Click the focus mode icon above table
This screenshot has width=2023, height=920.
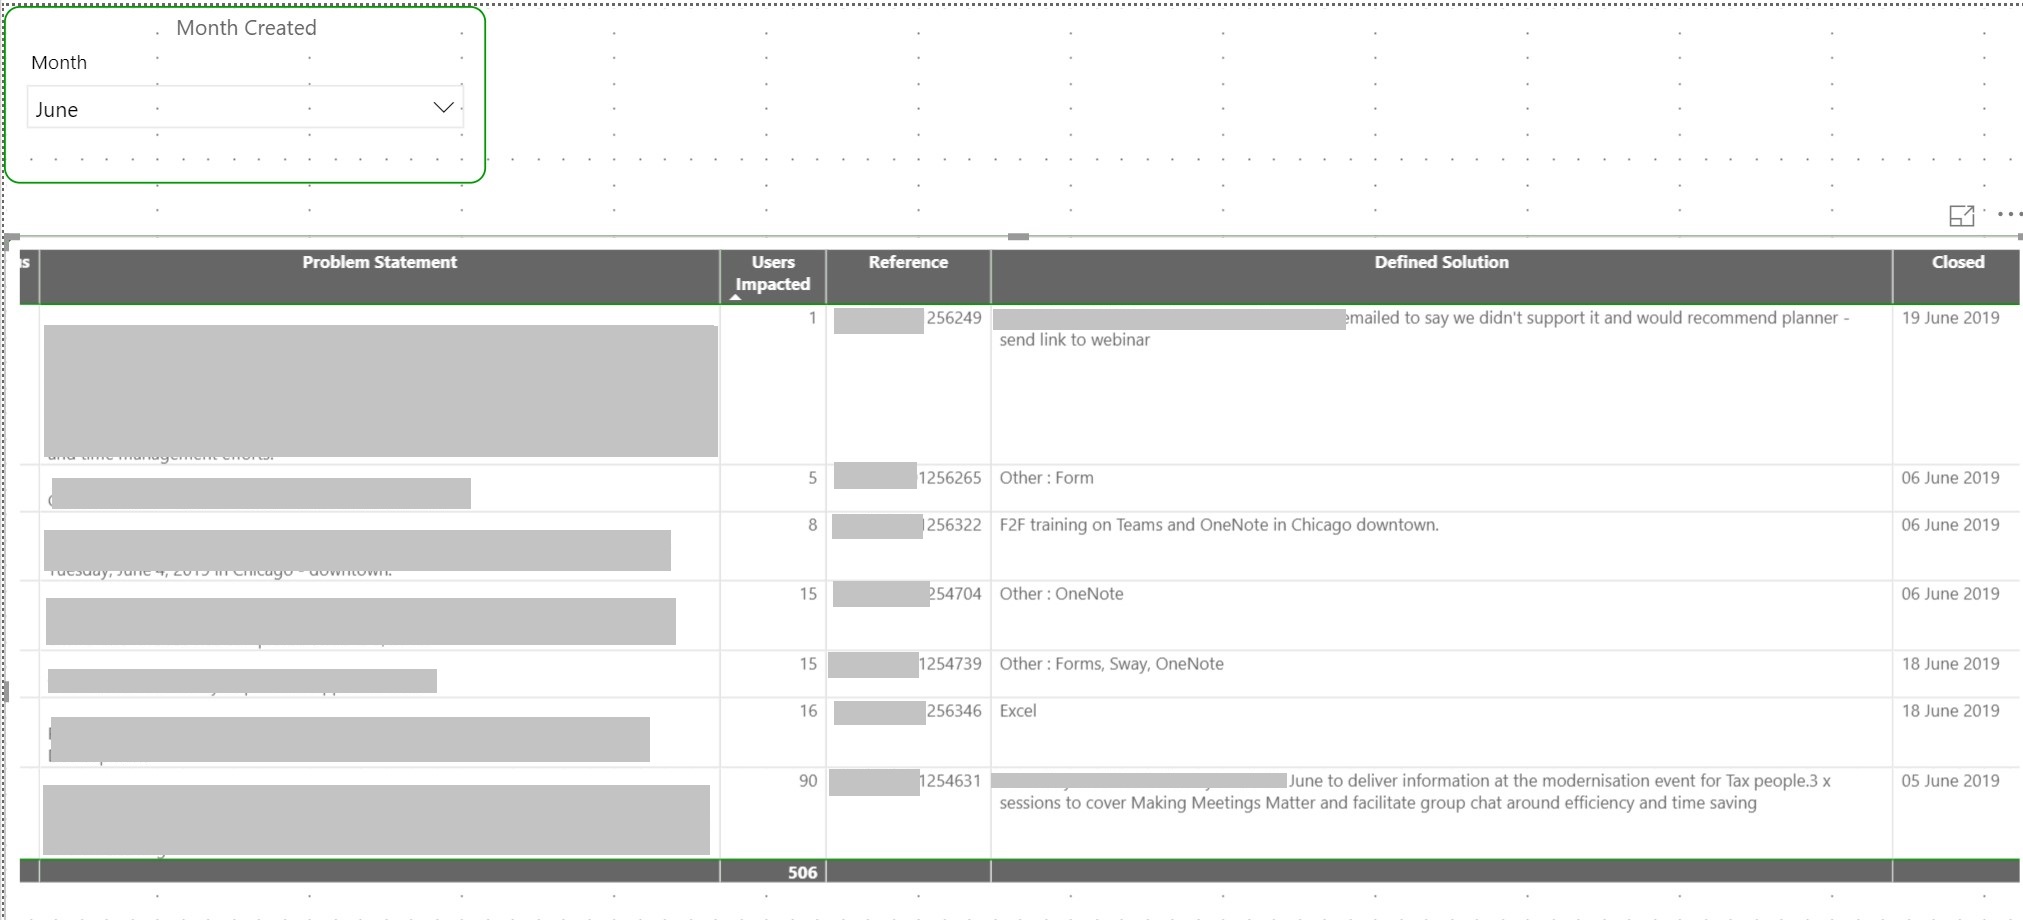tap(1962, 215)
